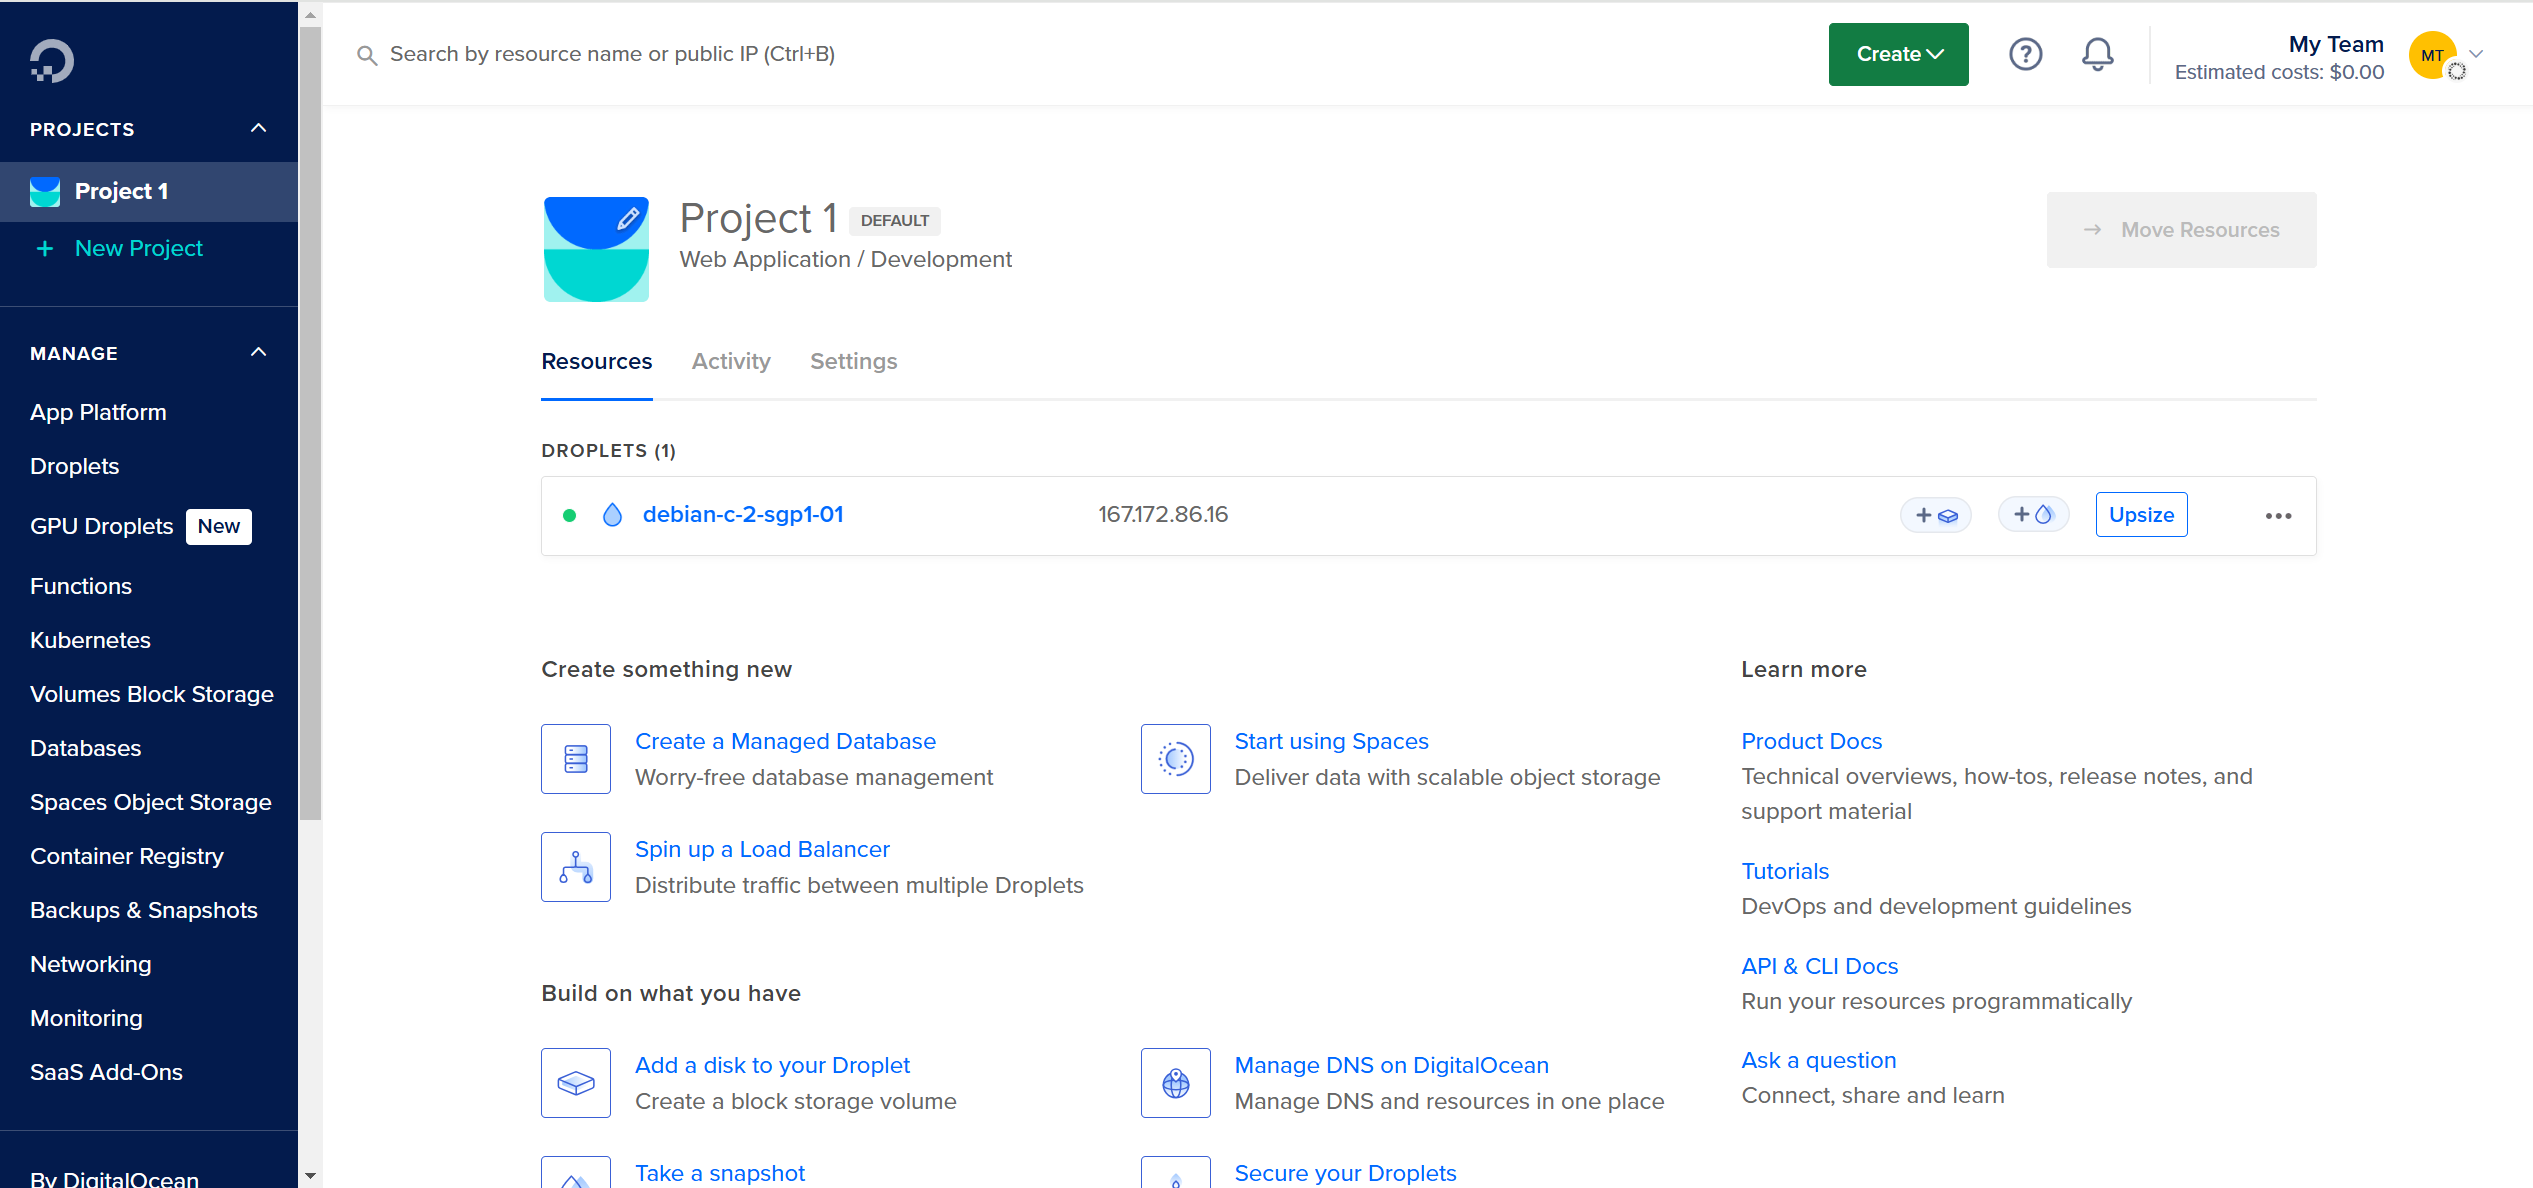Open Container Registry in the sidebar
Viewport: 2533px width, 1188px height.
tap(127, 856)
